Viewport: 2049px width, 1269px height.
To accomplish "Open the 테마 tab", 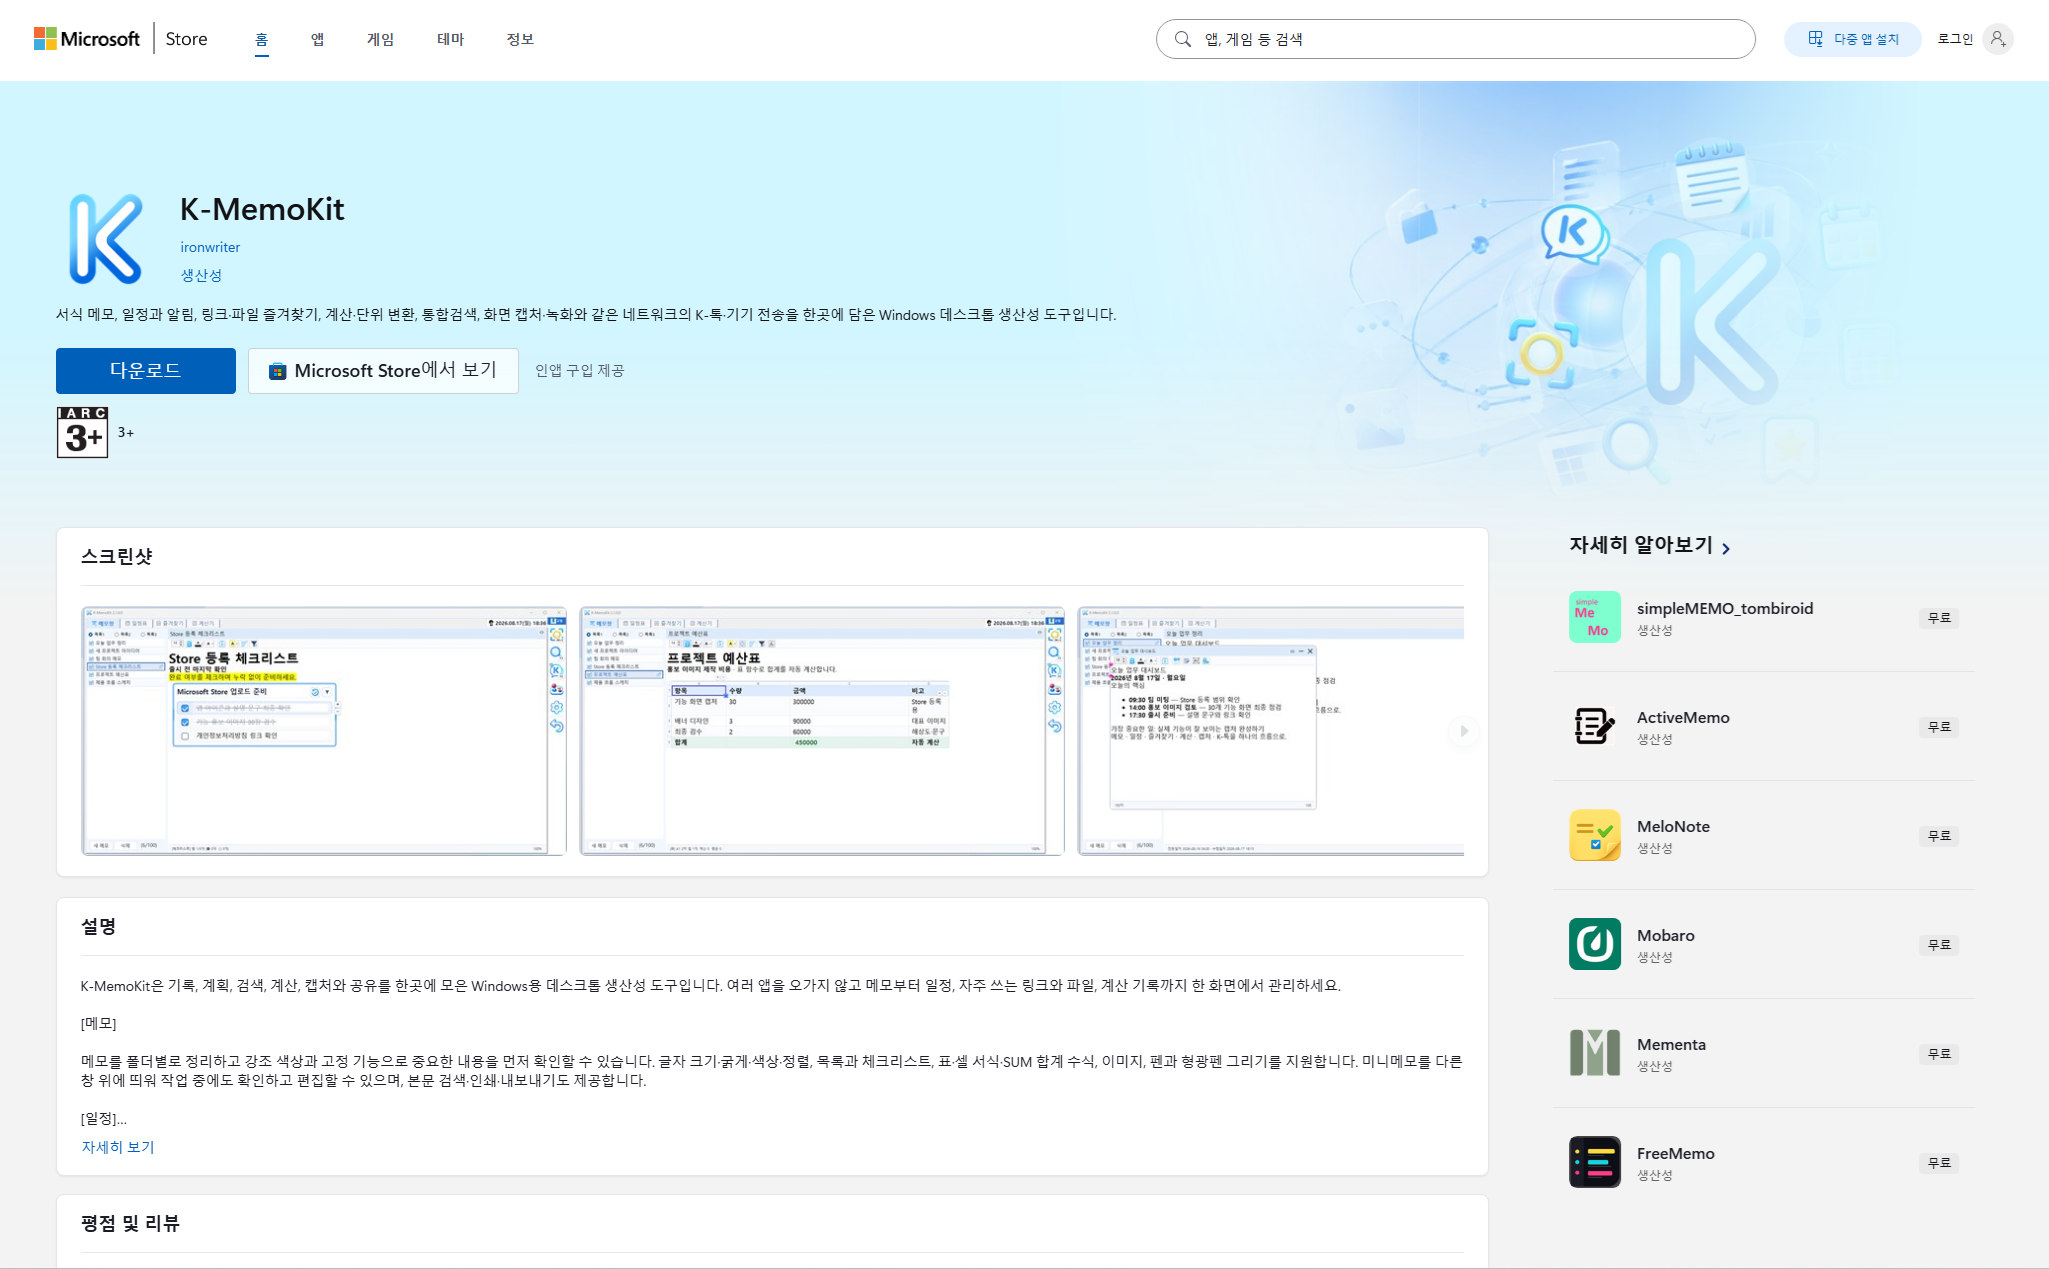I will click(450, 39).
